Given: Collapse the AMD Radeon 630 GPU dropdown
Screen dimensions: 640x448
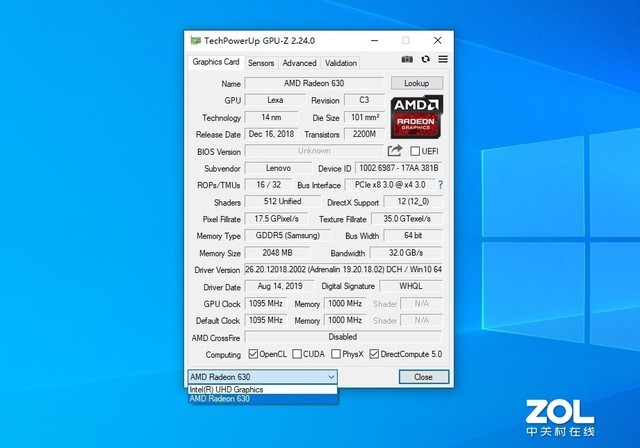Looking at the screenshot, I should 263,377.
